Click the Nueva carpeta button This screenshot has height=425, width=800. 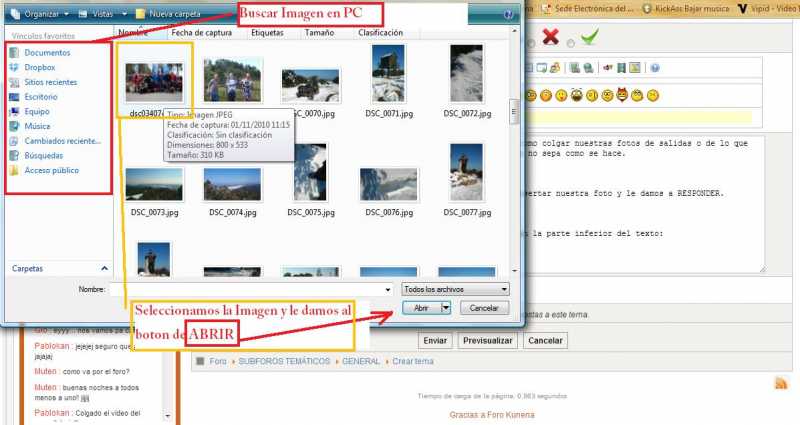pyautogui.click(x=168, y=14)
